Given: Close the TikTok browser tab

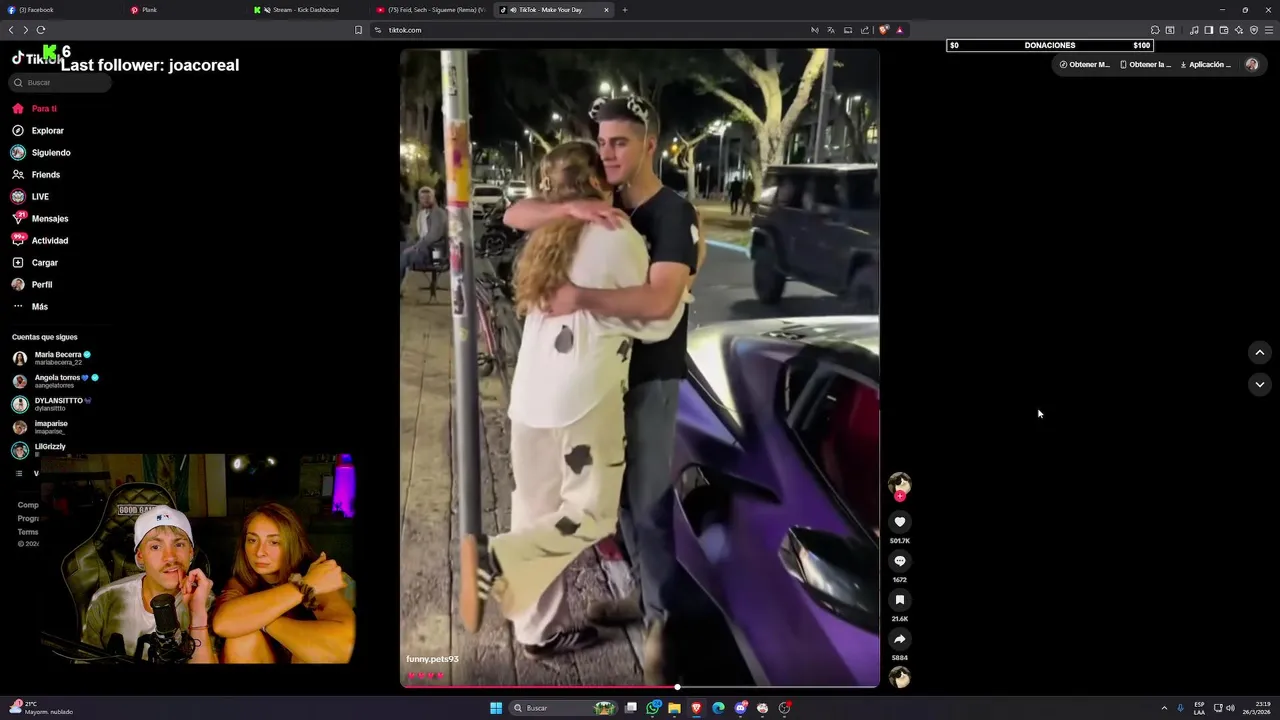Looking at the screenshot, I should point(606,10).
